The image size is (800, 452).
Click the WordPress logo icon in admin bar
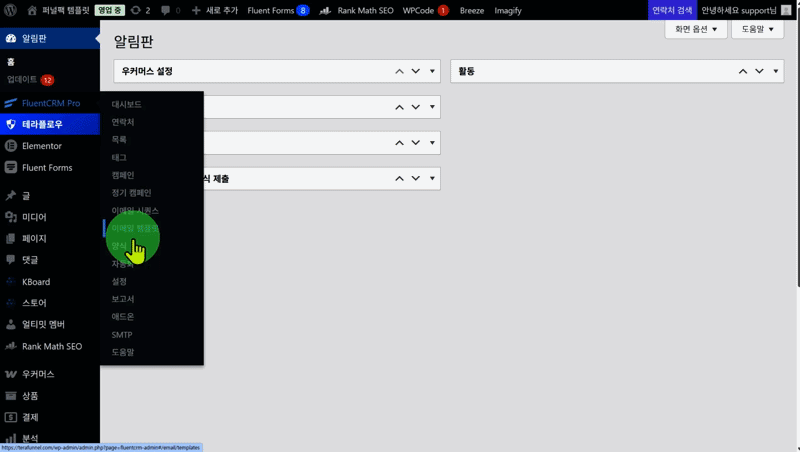tap(11, 10)
